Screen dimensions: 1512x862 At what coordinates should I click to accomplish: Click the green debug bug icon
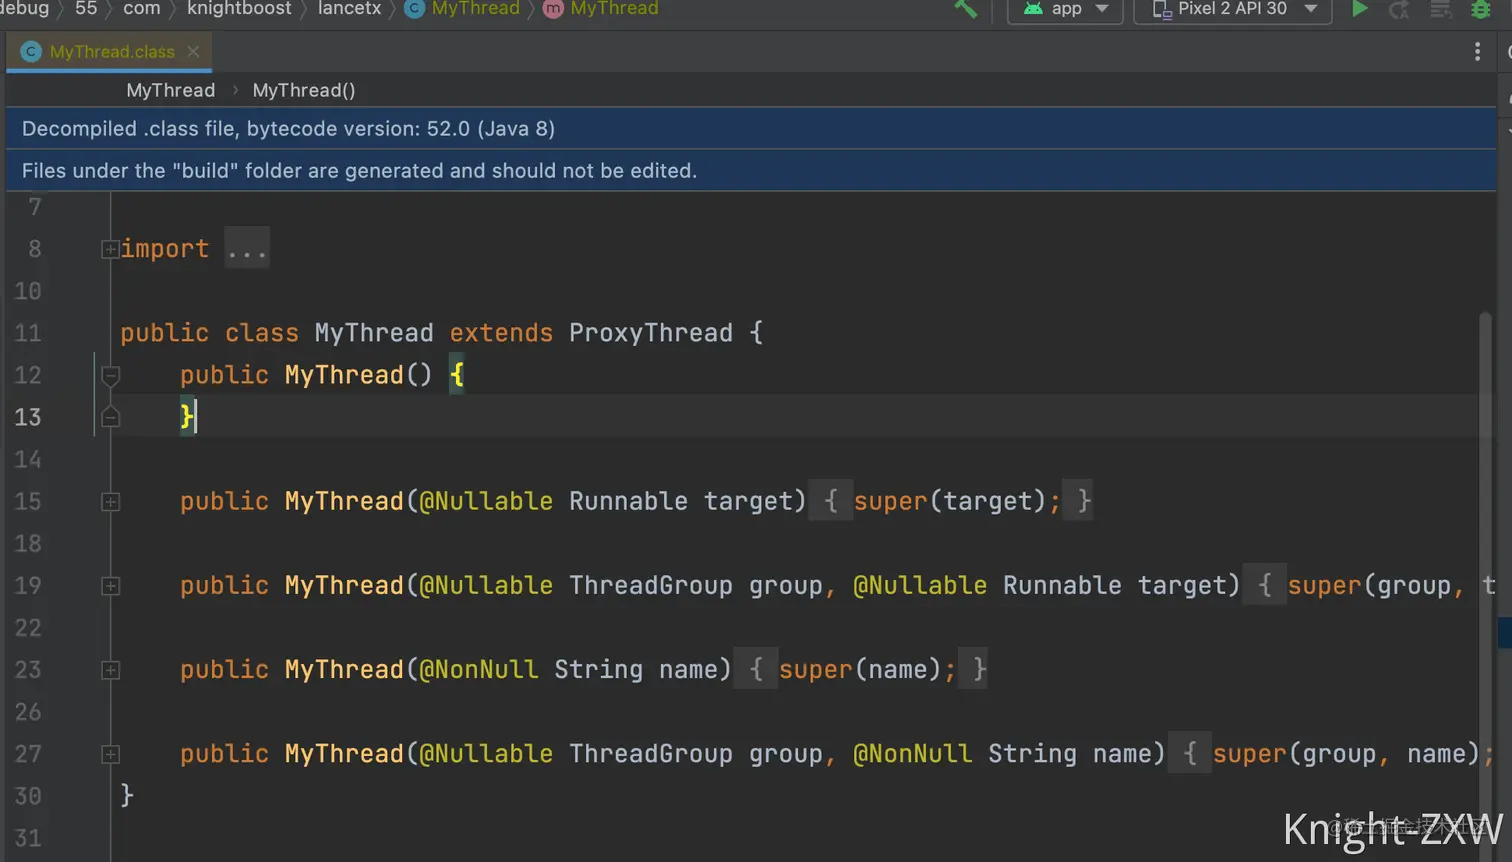click(1481, 9)
